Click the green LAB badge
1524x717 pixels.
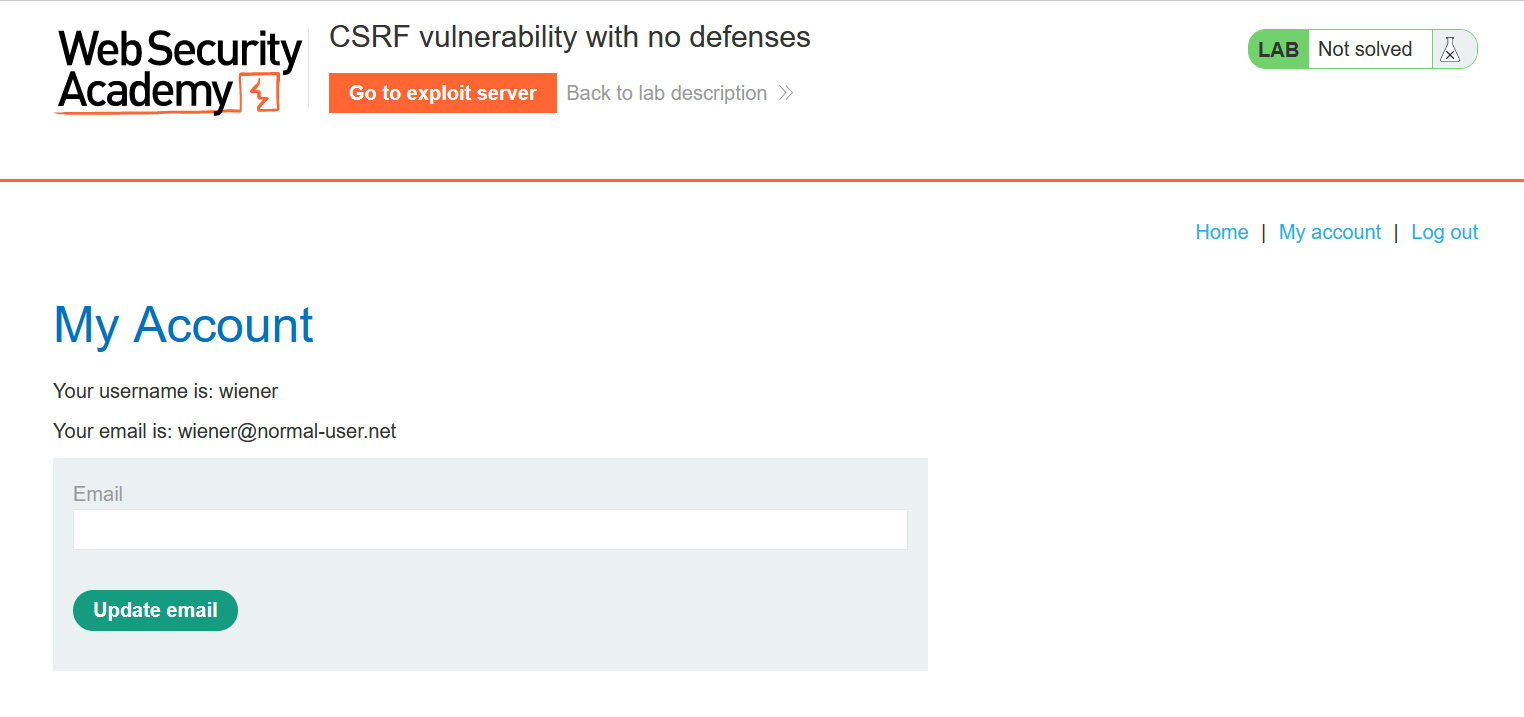coord(1278,50)
